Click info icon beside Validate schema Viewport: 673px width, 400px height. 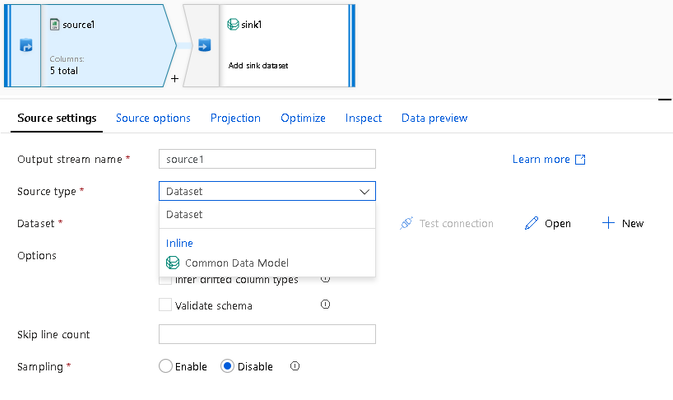tap(325, 305)
